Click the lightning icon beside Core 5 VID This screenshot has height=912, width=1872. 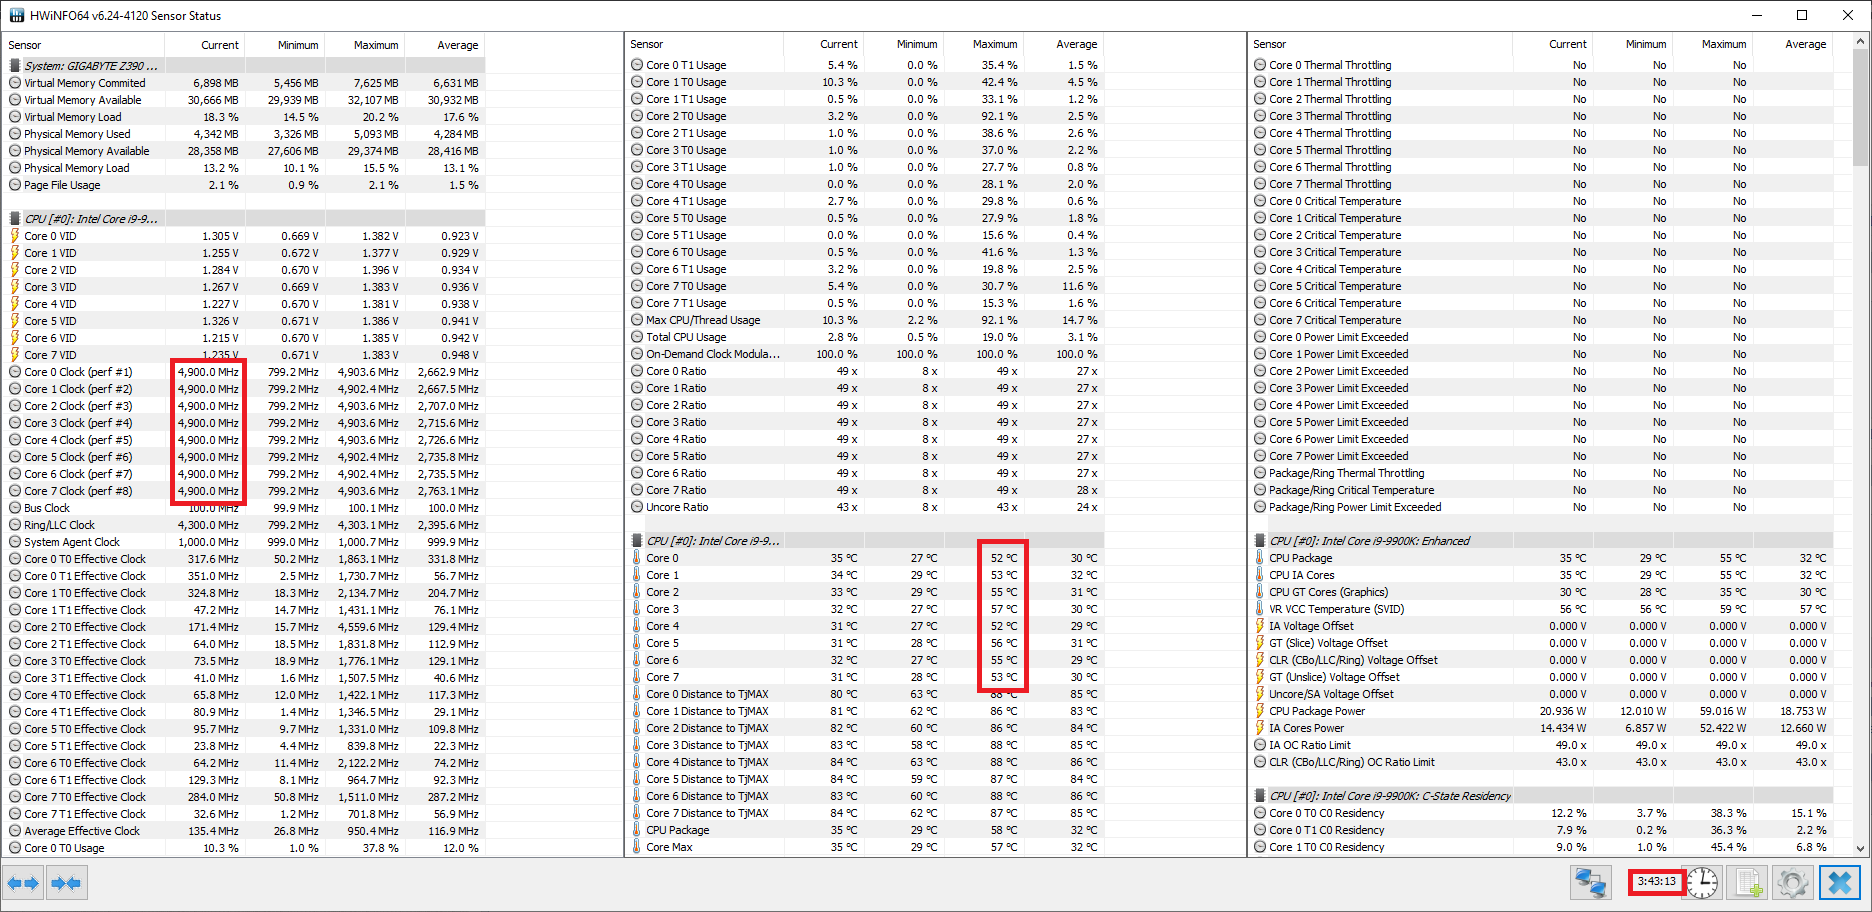point(15,321)
